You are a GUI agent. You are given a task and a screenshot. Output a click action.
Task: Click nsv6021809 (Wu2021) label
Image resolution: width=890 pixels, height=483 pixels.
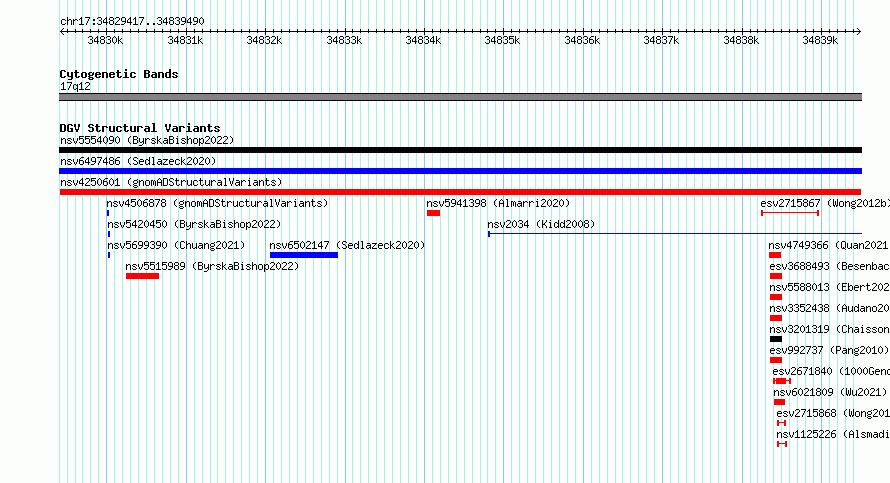(830, 392)
